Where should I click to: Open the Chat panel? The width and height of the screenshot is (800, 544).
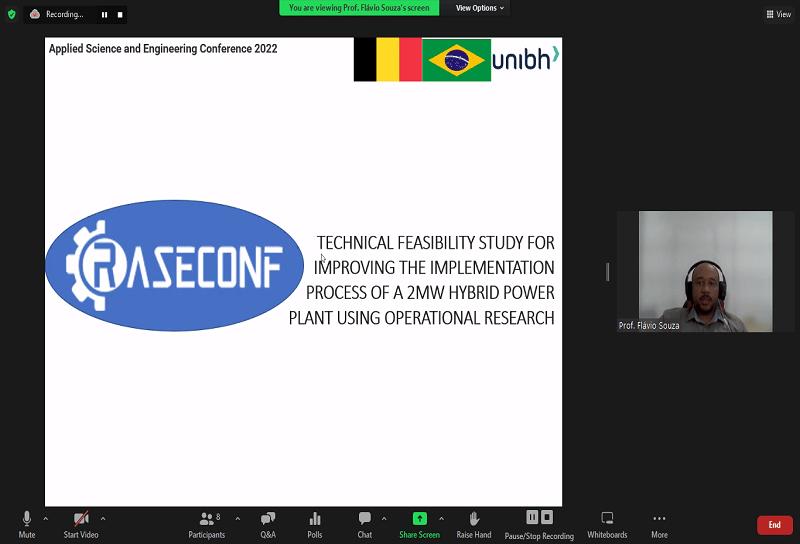(x=364, y=525)
